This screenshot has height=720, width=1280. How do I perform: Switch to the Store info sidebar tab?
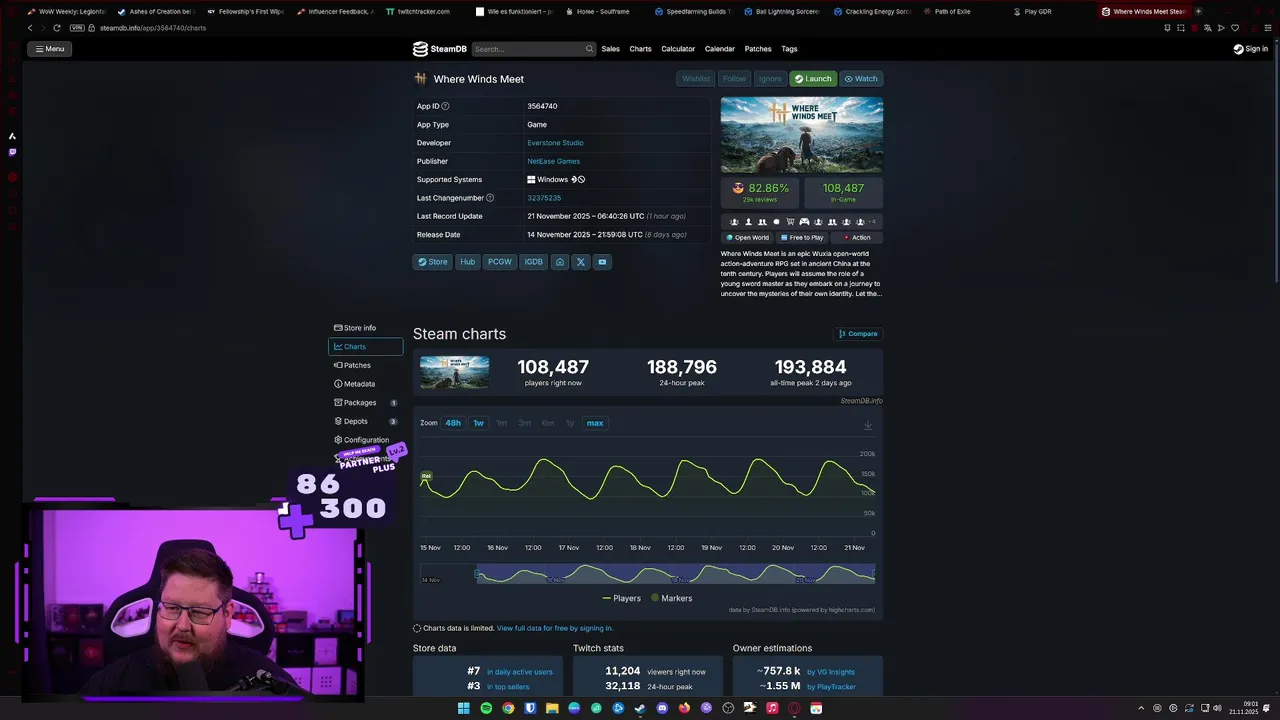pos(365,328)
